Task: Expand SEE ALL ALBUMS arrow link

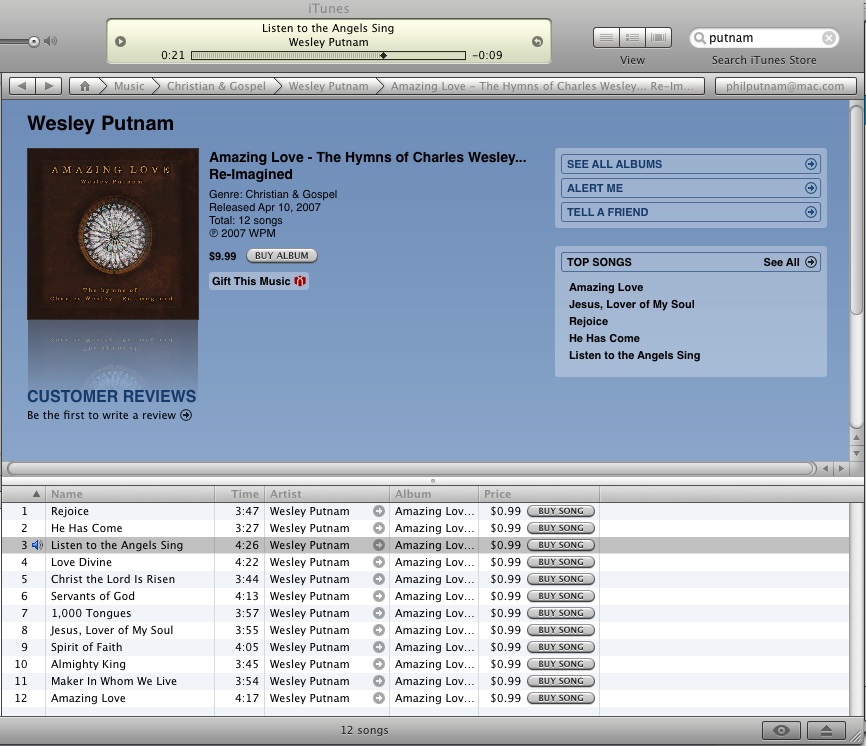Action: click(x=811, y=164)
